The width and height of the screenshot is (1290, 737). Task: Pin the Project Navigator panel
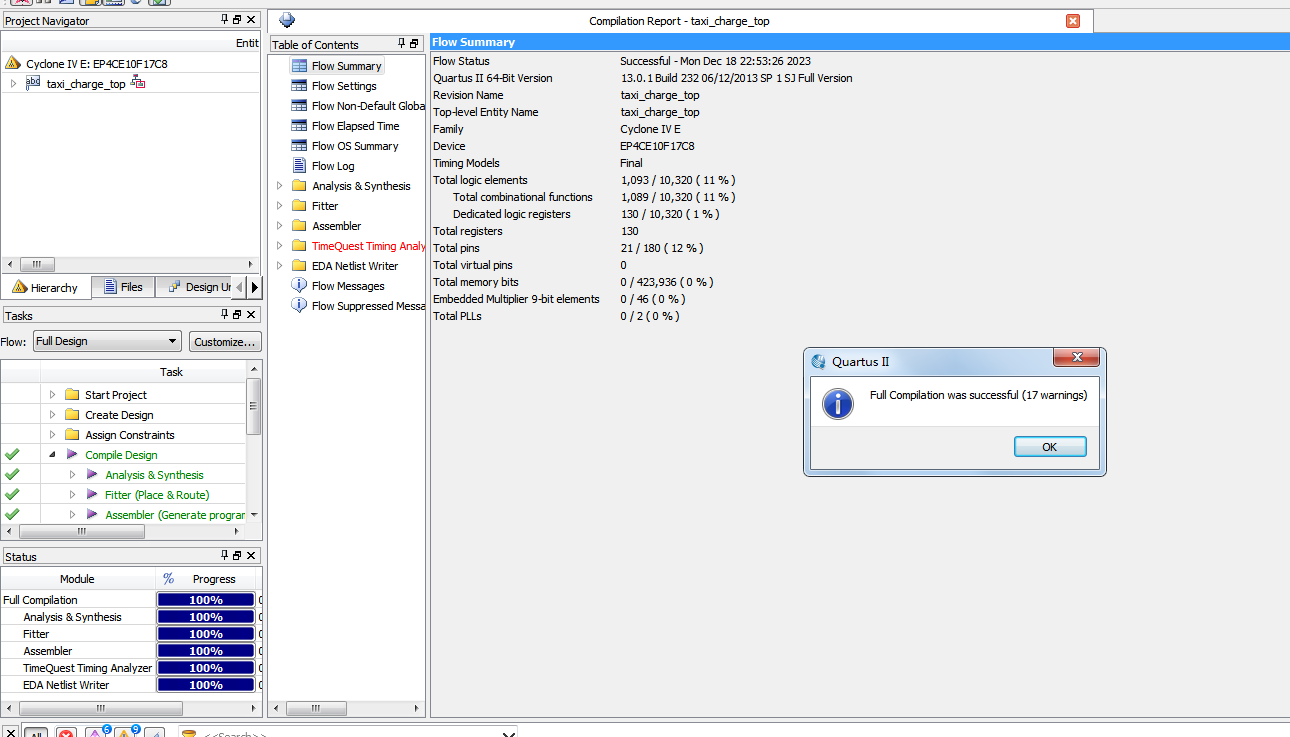224,20
